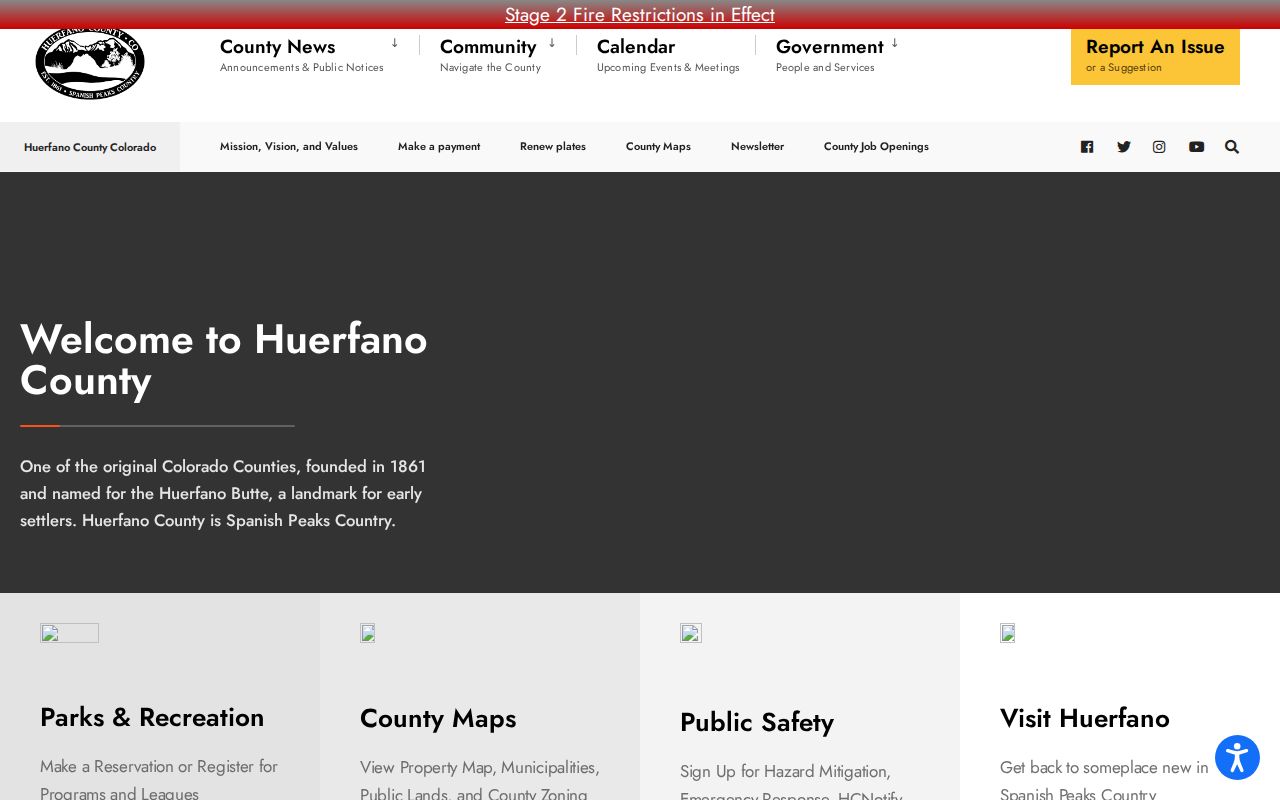Image resolution: width=1280 pixels, height=800 pixels.
Task: Click the Public Safety card image
Action: tap(691, 633)
